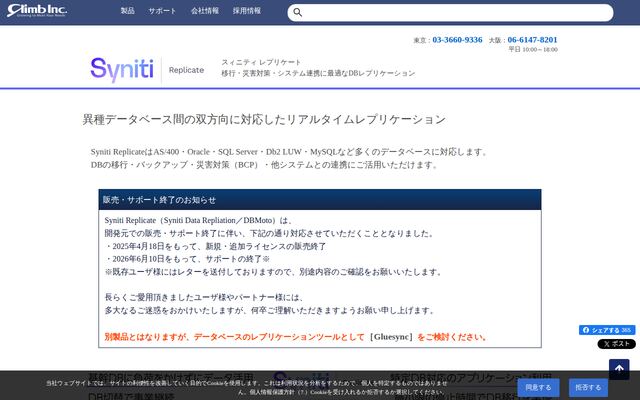Call Osaka number 06-6147-8201
This screenshot has width=640, height=400.
532,40
